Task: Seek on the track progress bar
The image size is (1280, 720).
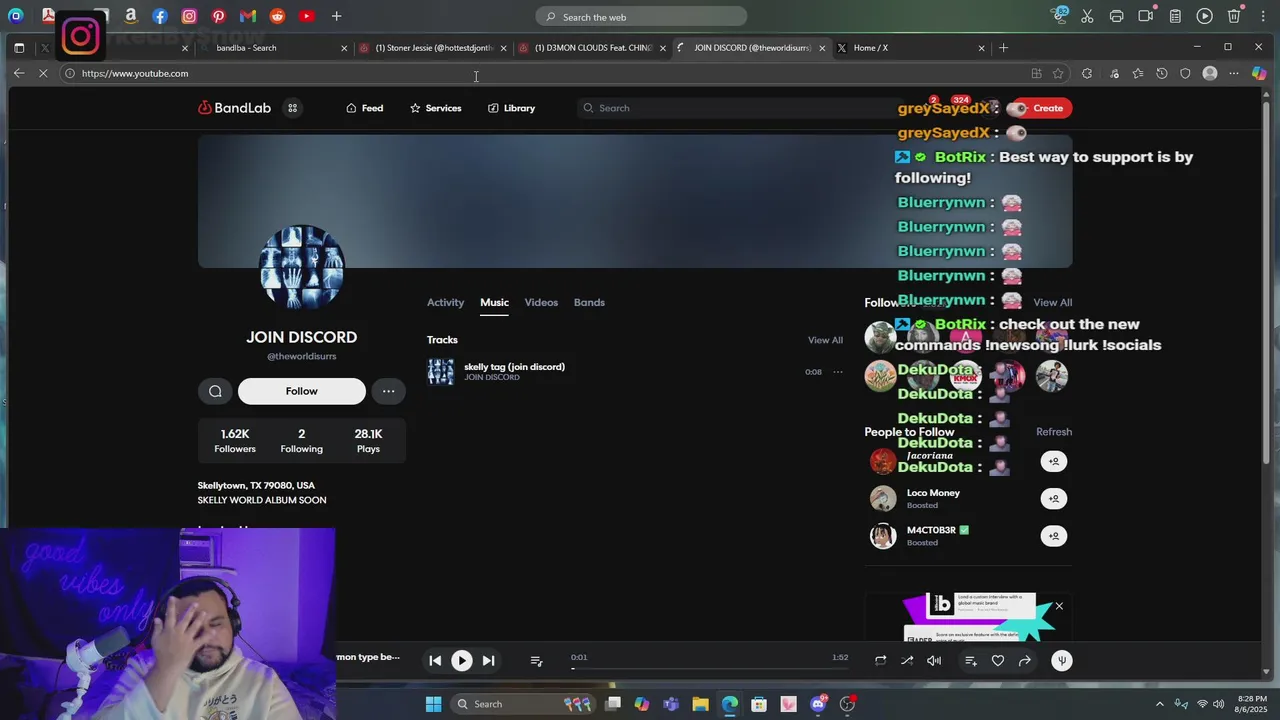Action: pyautogui.click(x=709, y=667)
